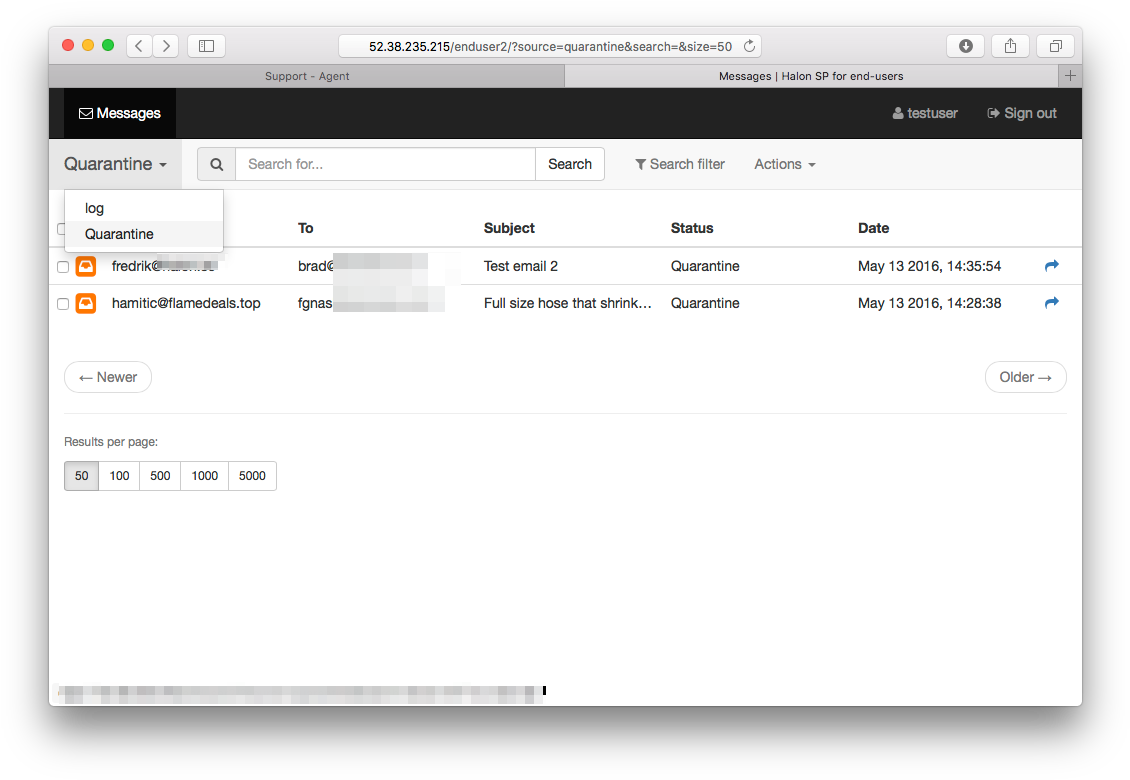Reload the page with the refresh icon
Screen dimensions: 1130x780
click(x=749, y=46)
